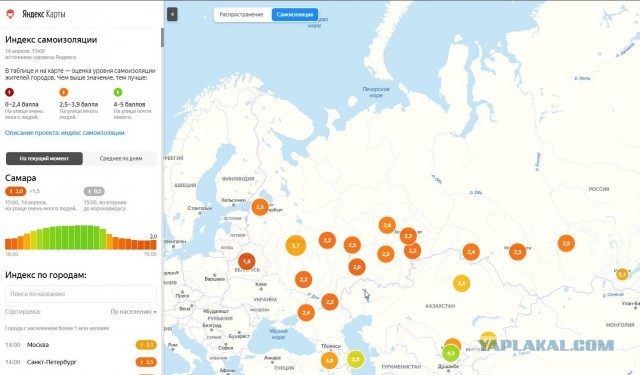Click the green 4–5 баллов legend icon
This screenshot has height=375, width=640.
tap(118, 92)
